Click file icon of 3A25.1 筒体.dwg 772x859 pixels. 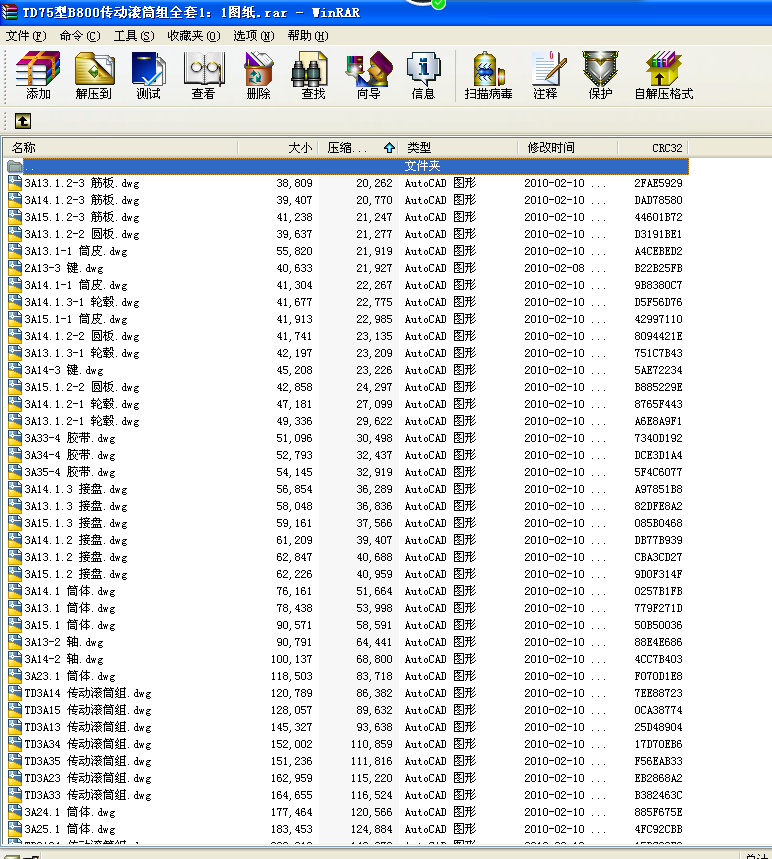[x=15, y=829]
